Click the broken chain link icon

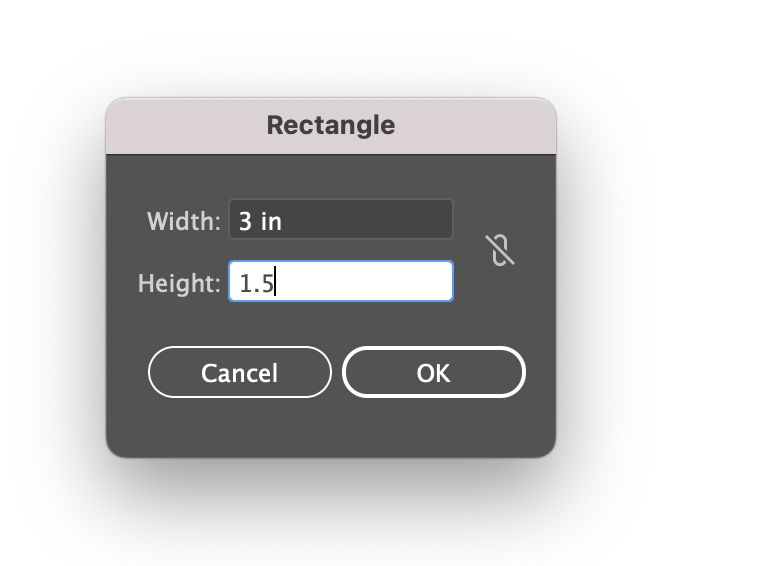(x=500, y=250)
